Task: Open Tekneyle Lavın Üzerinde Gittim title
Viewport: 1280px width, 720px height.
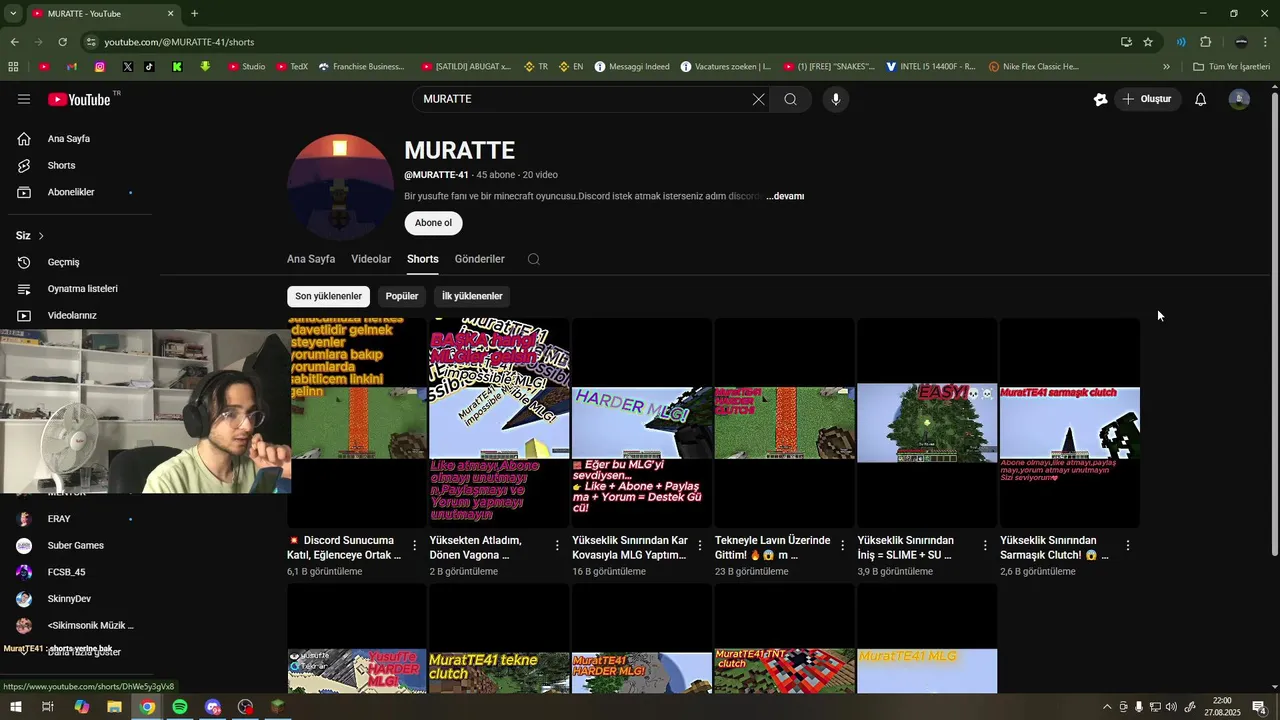Action: point(772,547)
